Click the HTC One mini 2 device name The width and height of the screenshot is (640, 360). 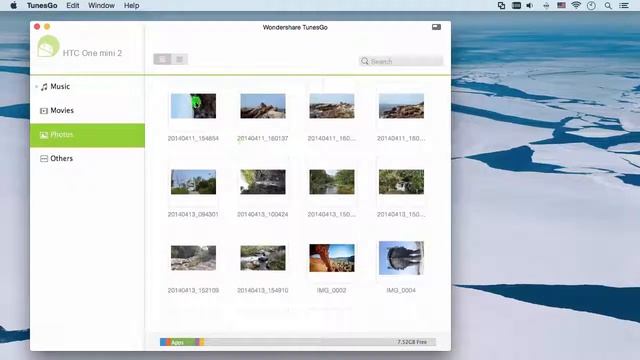(92, 53)
